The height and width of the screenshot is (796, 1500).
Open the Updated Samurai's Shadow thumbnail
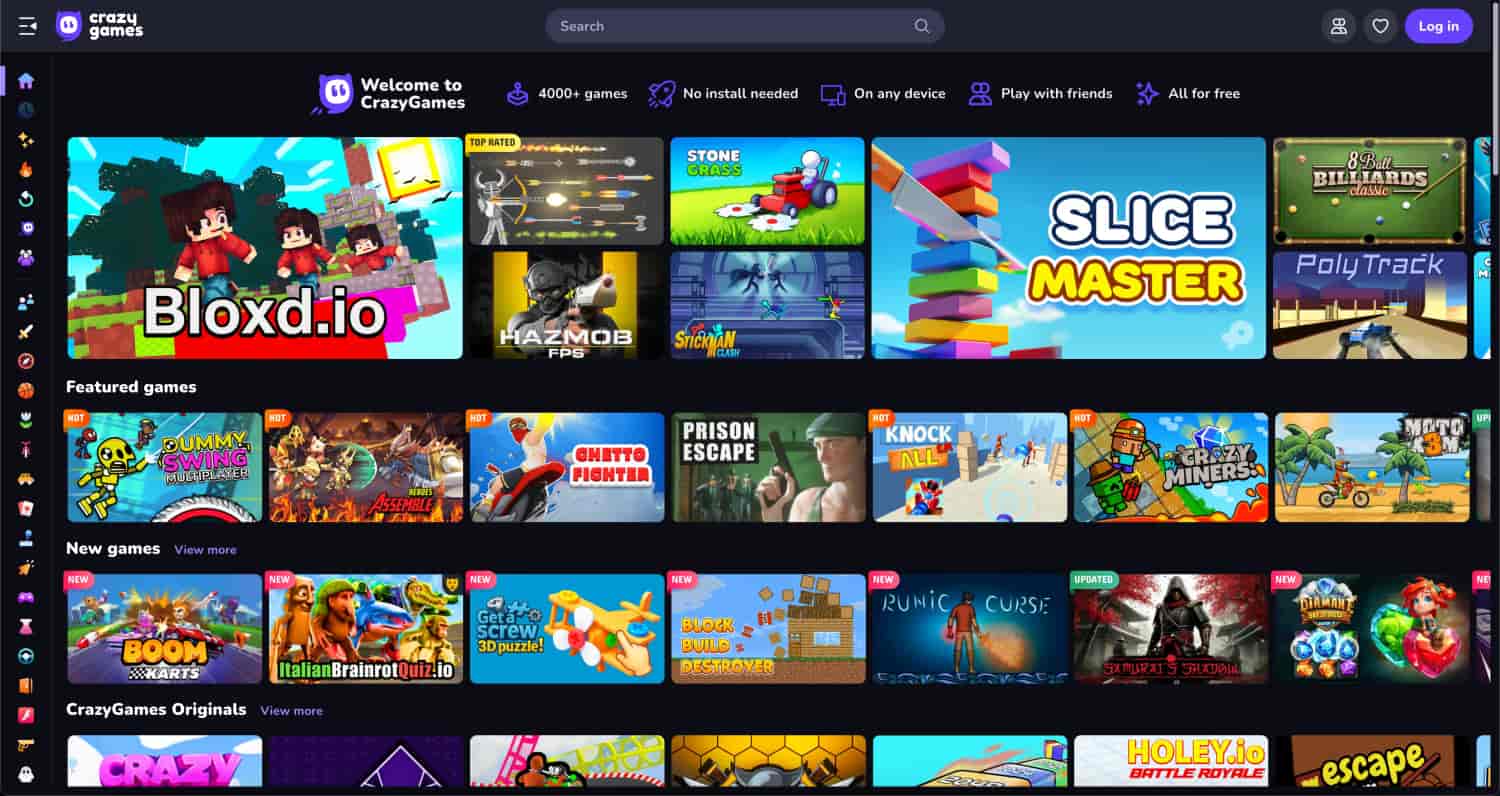point(1171,628)
